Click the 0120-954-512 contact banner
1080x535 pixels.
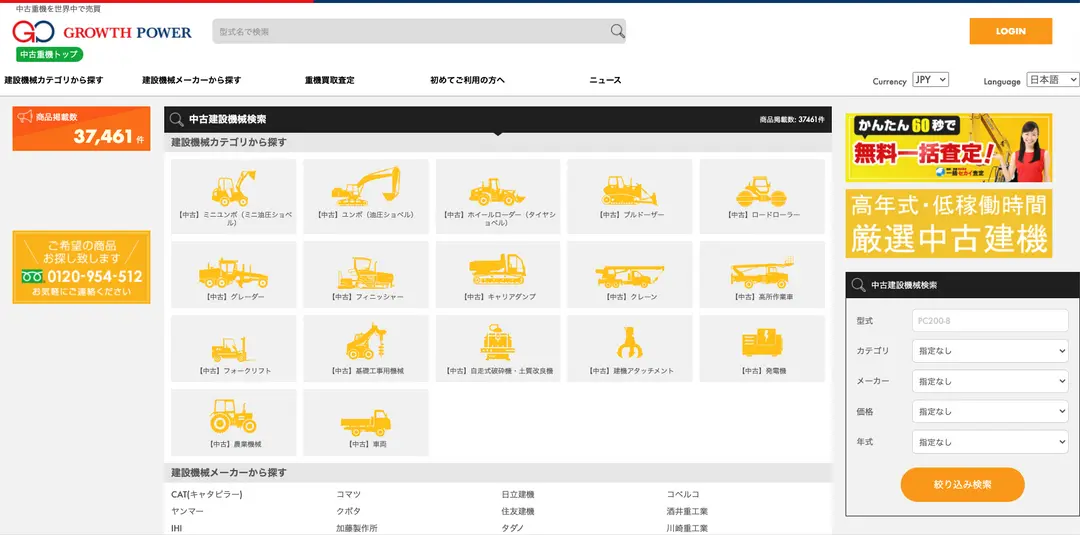pyautogui.click(x=81, y=267)
